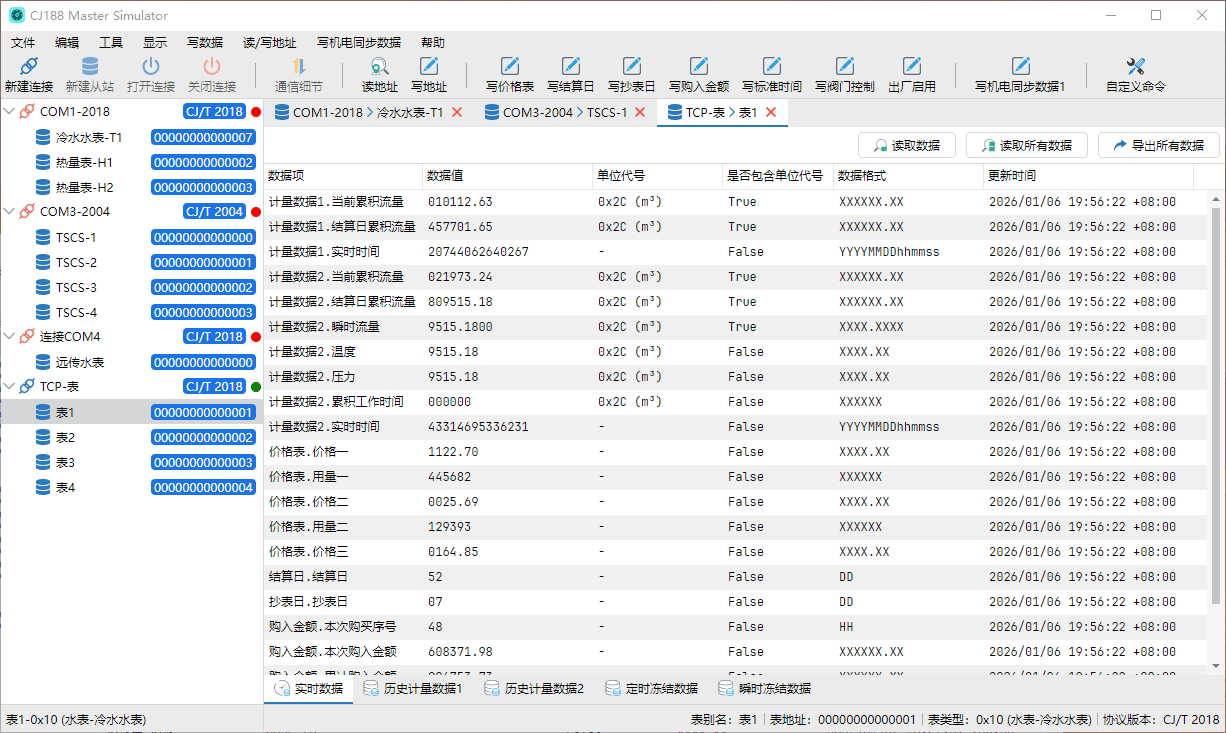Click the 数据值 column header
1226x733 pixels.
pyautogui.click(x=445, y=176)
